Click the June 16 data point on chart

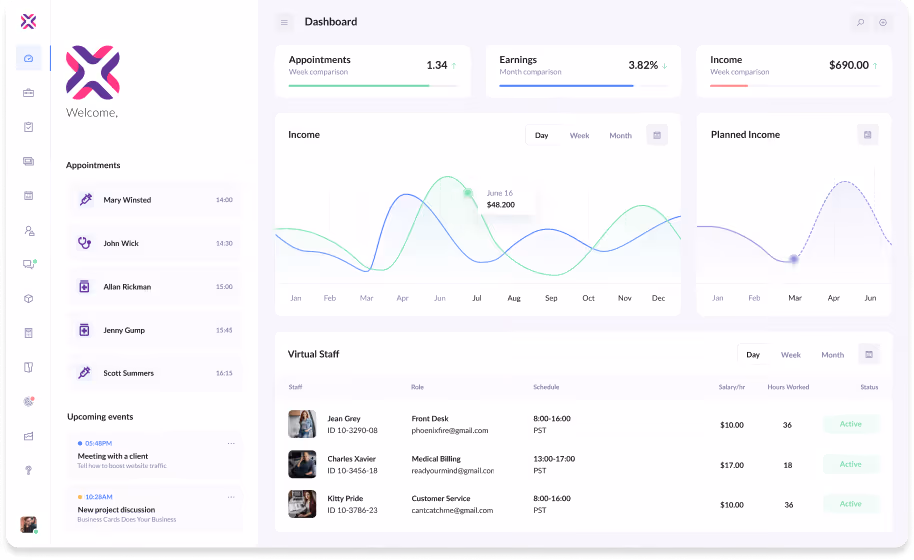point(468,192)
